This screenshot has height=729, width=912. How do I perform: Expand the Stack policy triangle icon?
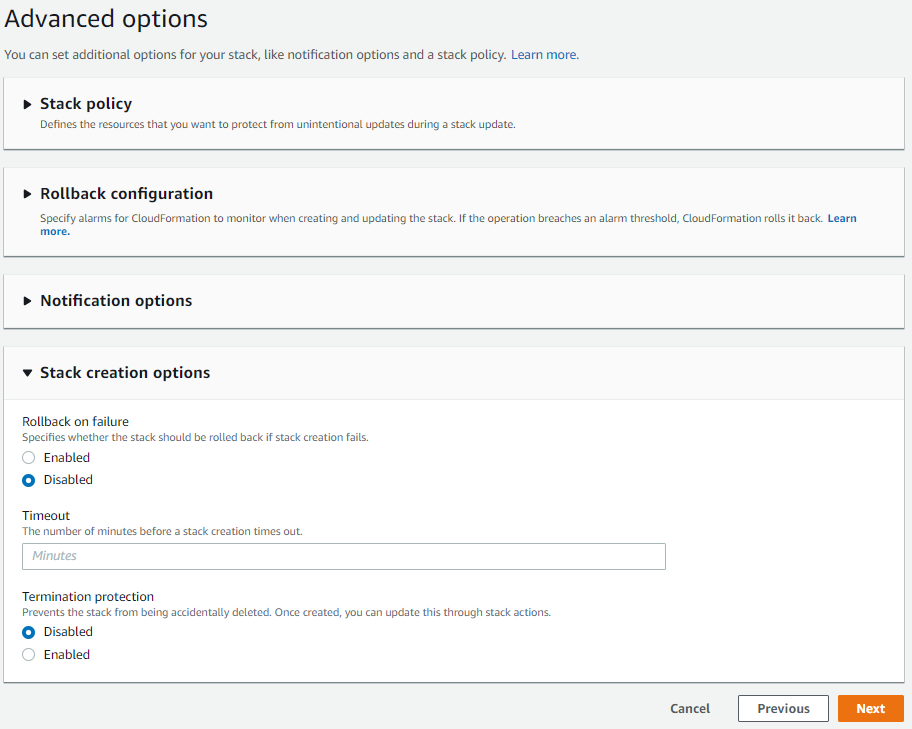pos(28,104)
